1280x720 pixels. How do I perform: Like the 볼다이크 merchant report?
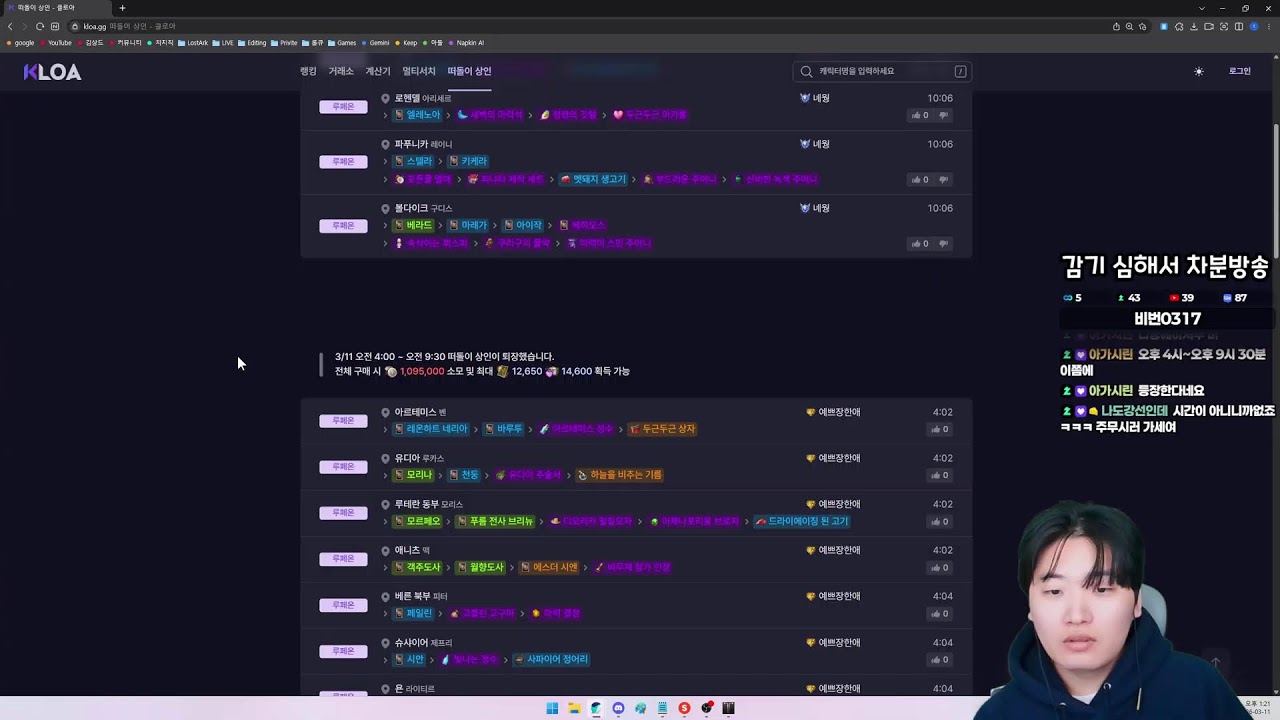(920, 243)
